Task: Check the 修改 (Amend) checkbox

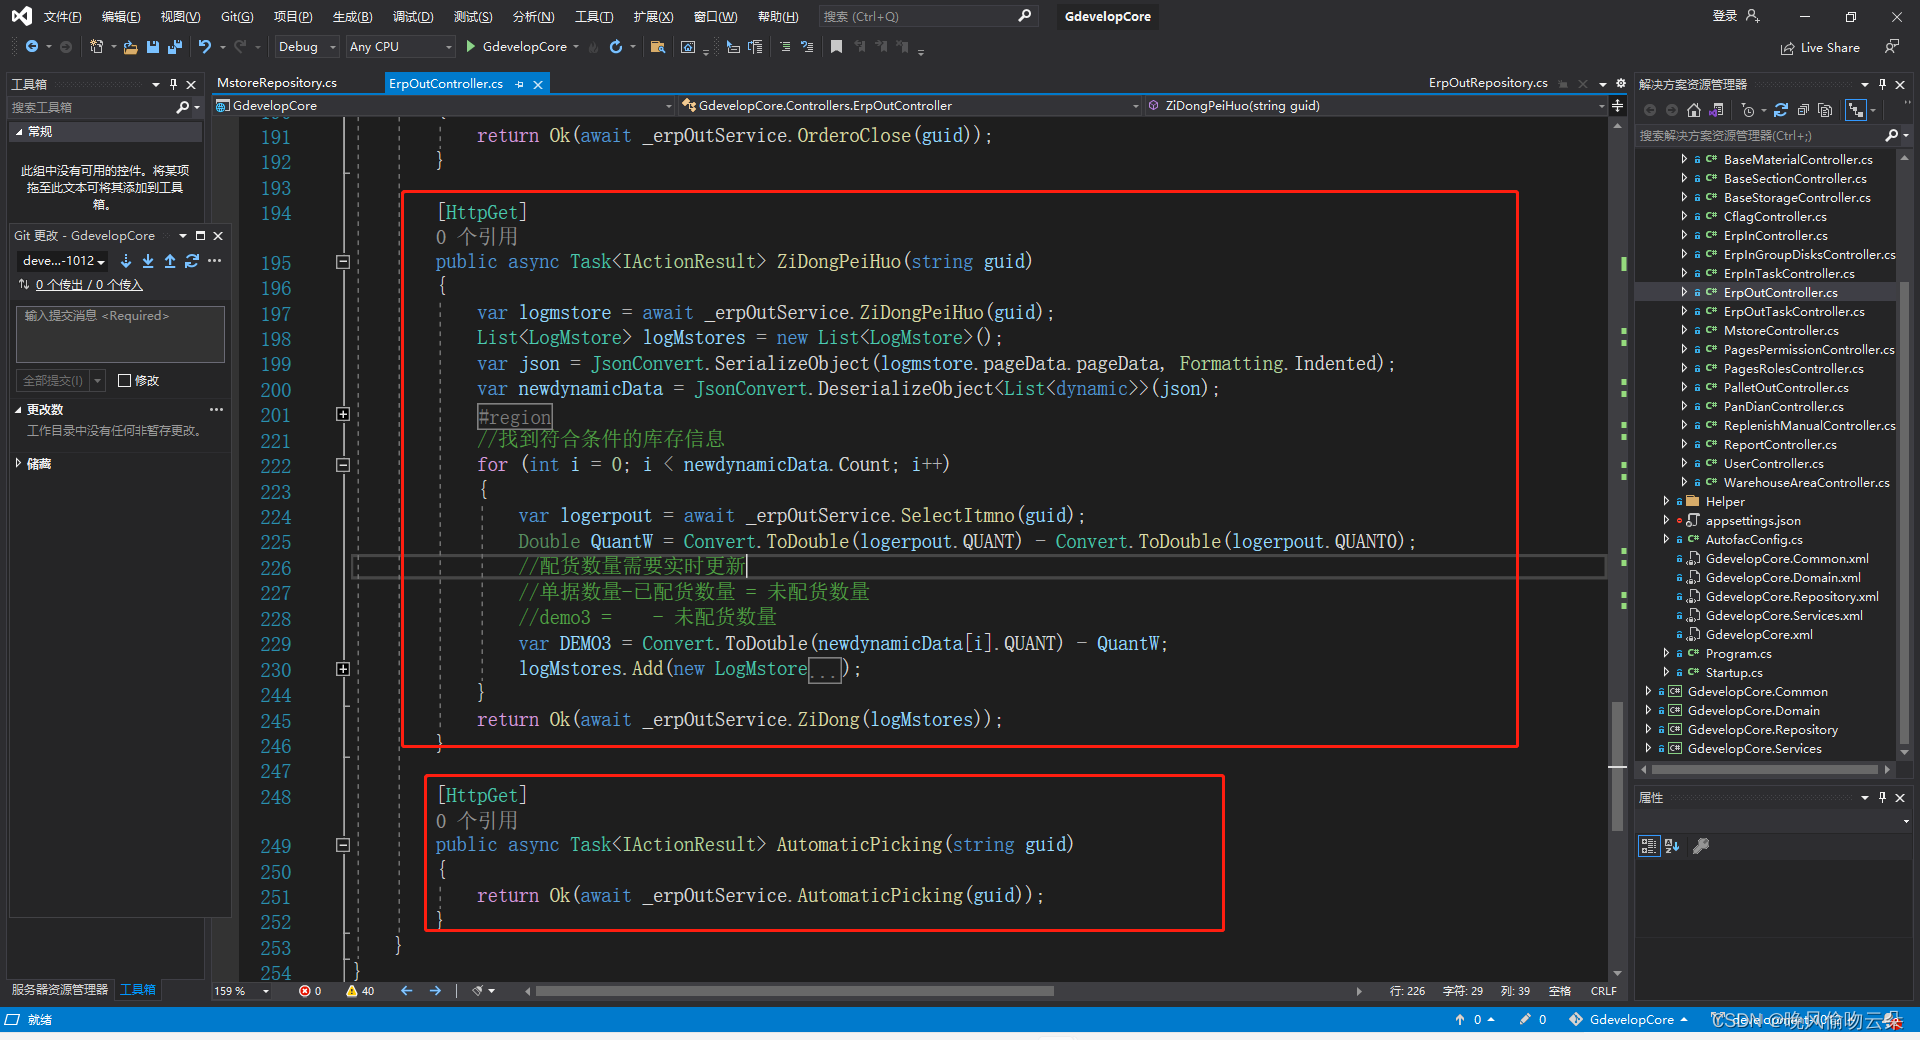Action: (x=125, y=380)
